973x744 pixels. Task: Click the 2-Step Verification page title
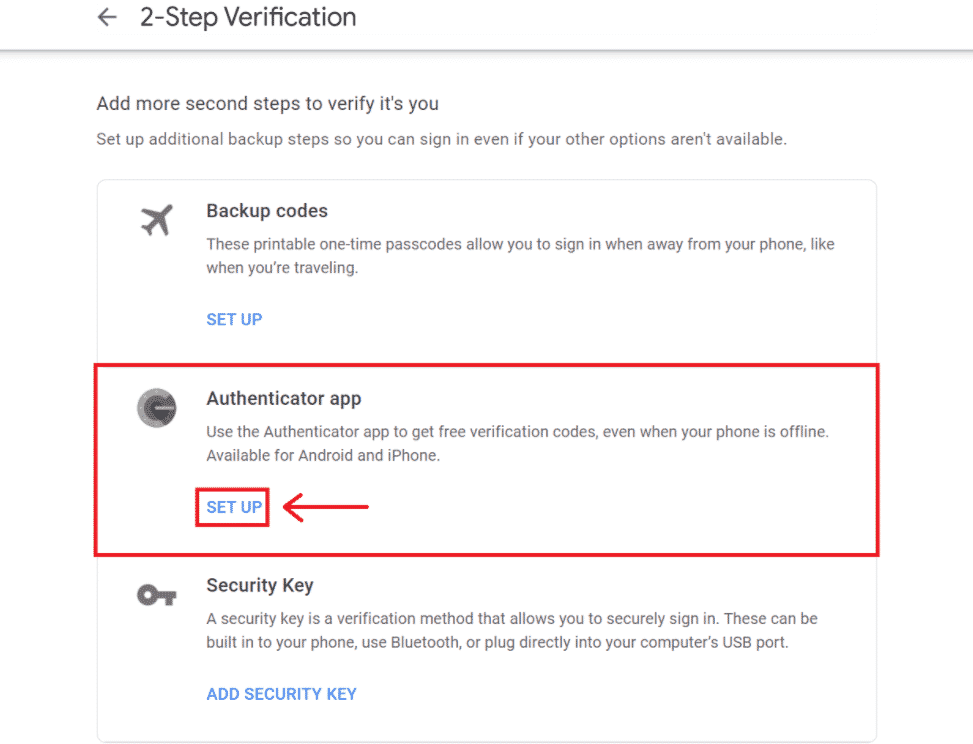(x=249, y=17)
